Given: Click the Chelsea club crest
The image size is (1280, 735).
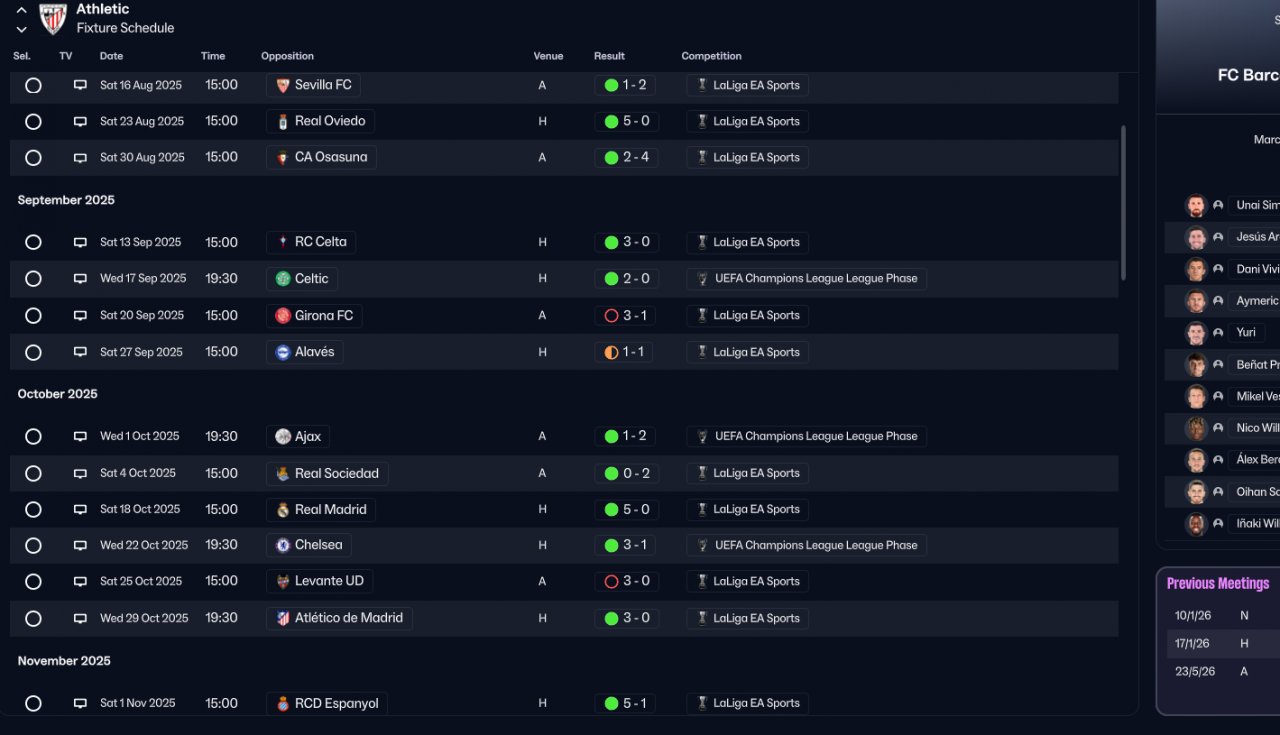Looking at the screenshot, I should pyautogui.click(x=283, y=546).
